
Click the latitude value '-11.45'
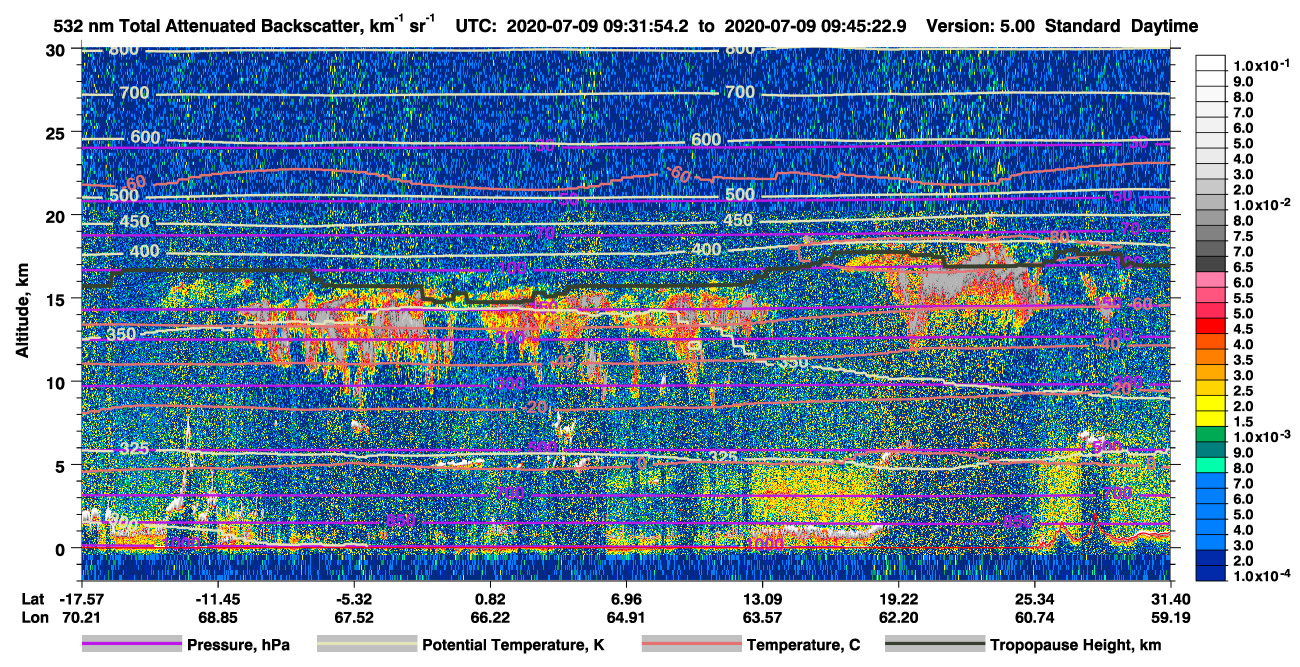click(217, 598)
